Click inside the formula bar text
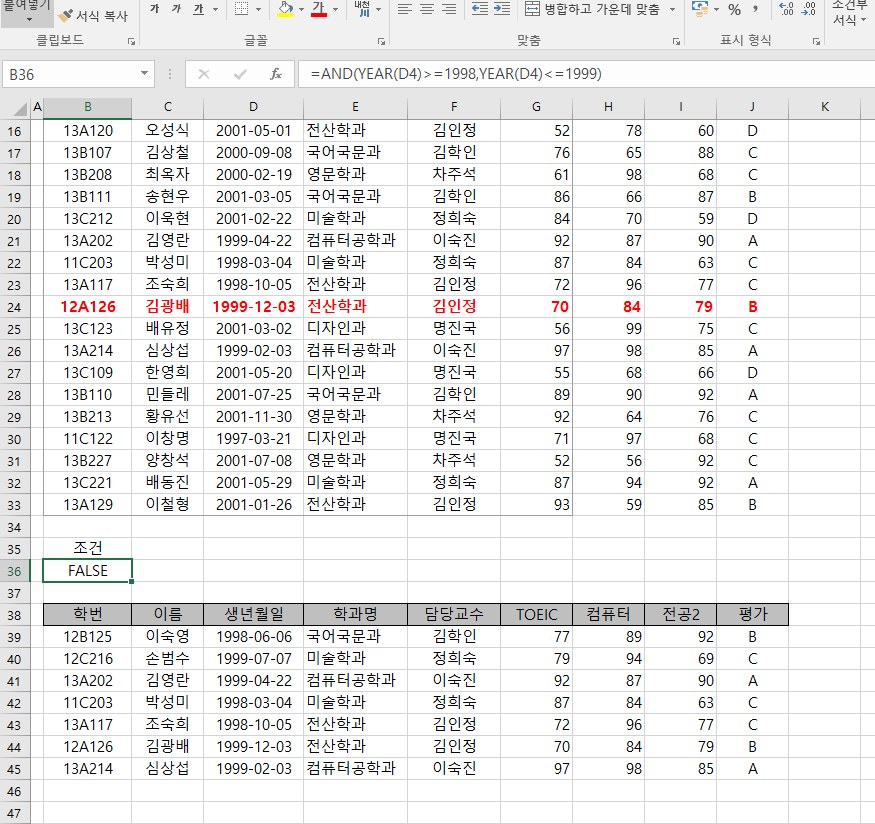Image resolution: width=875 pixels, height=824 pixels. (580, 74)
